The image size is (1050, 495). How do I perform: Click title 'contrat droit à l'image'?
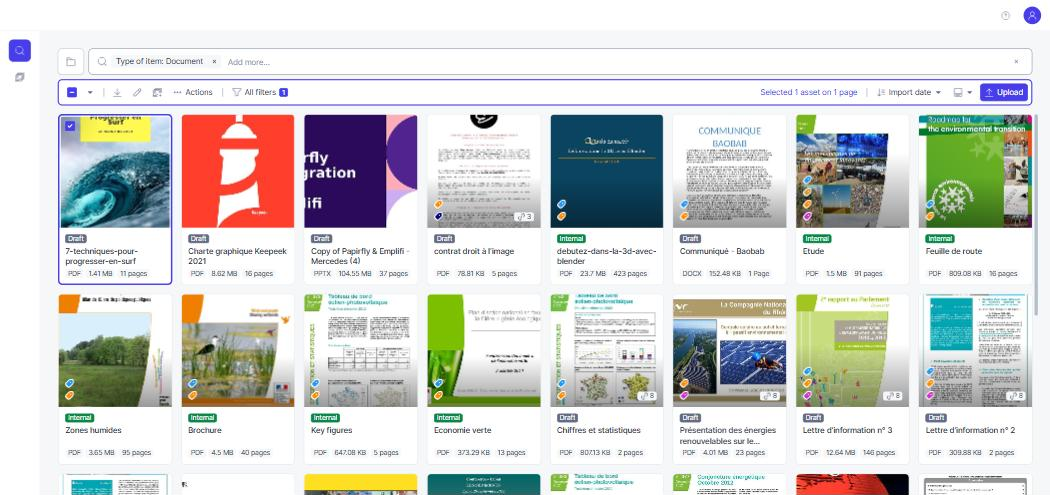coord(474,251)
